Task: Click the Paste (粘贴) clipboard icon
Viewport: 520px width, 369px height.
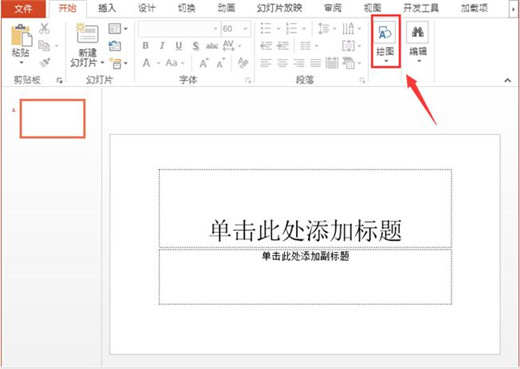Action: coord(21,35)
